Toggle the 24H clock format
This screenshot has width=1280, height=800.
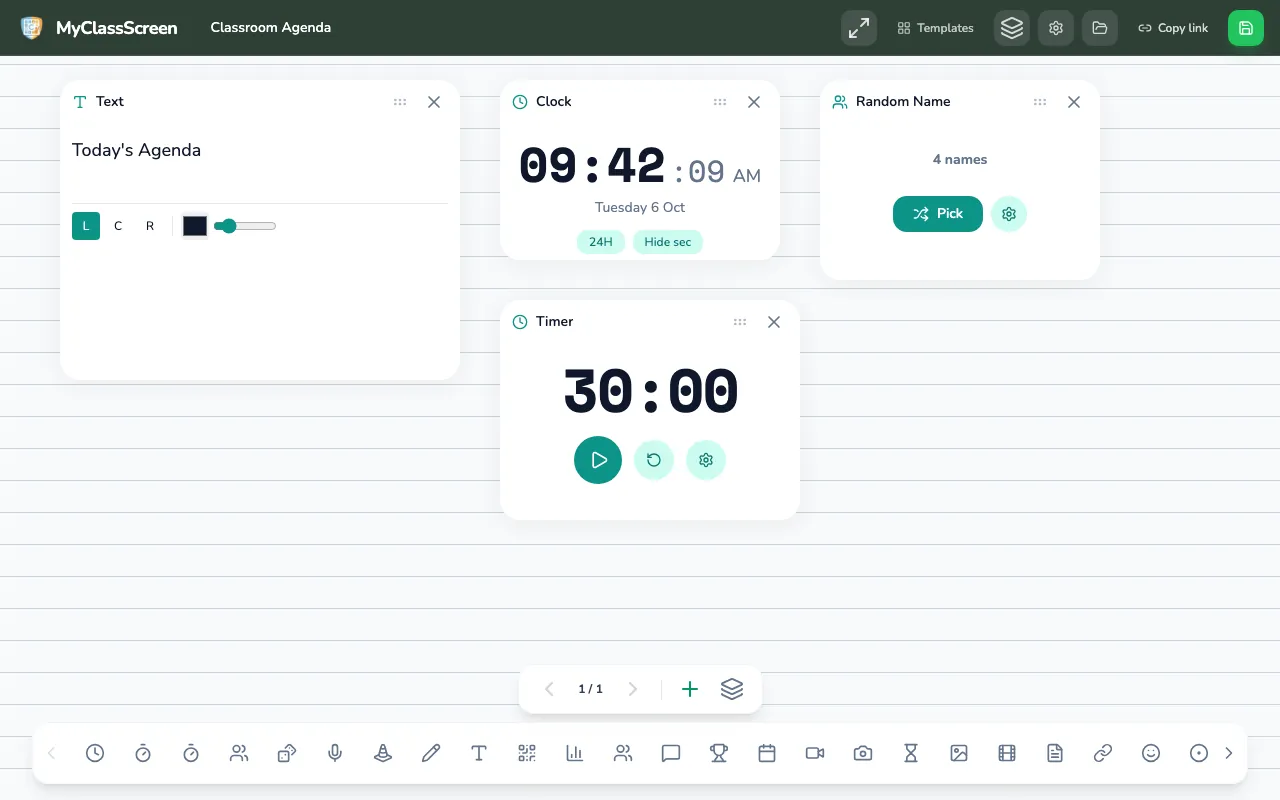point(601,242)
